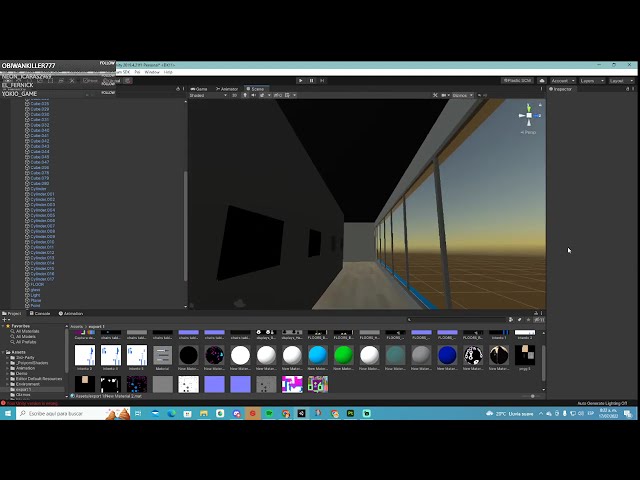Screen dimensions: 640x480
Task: Open the Help menu
Action: click(168, 72)
